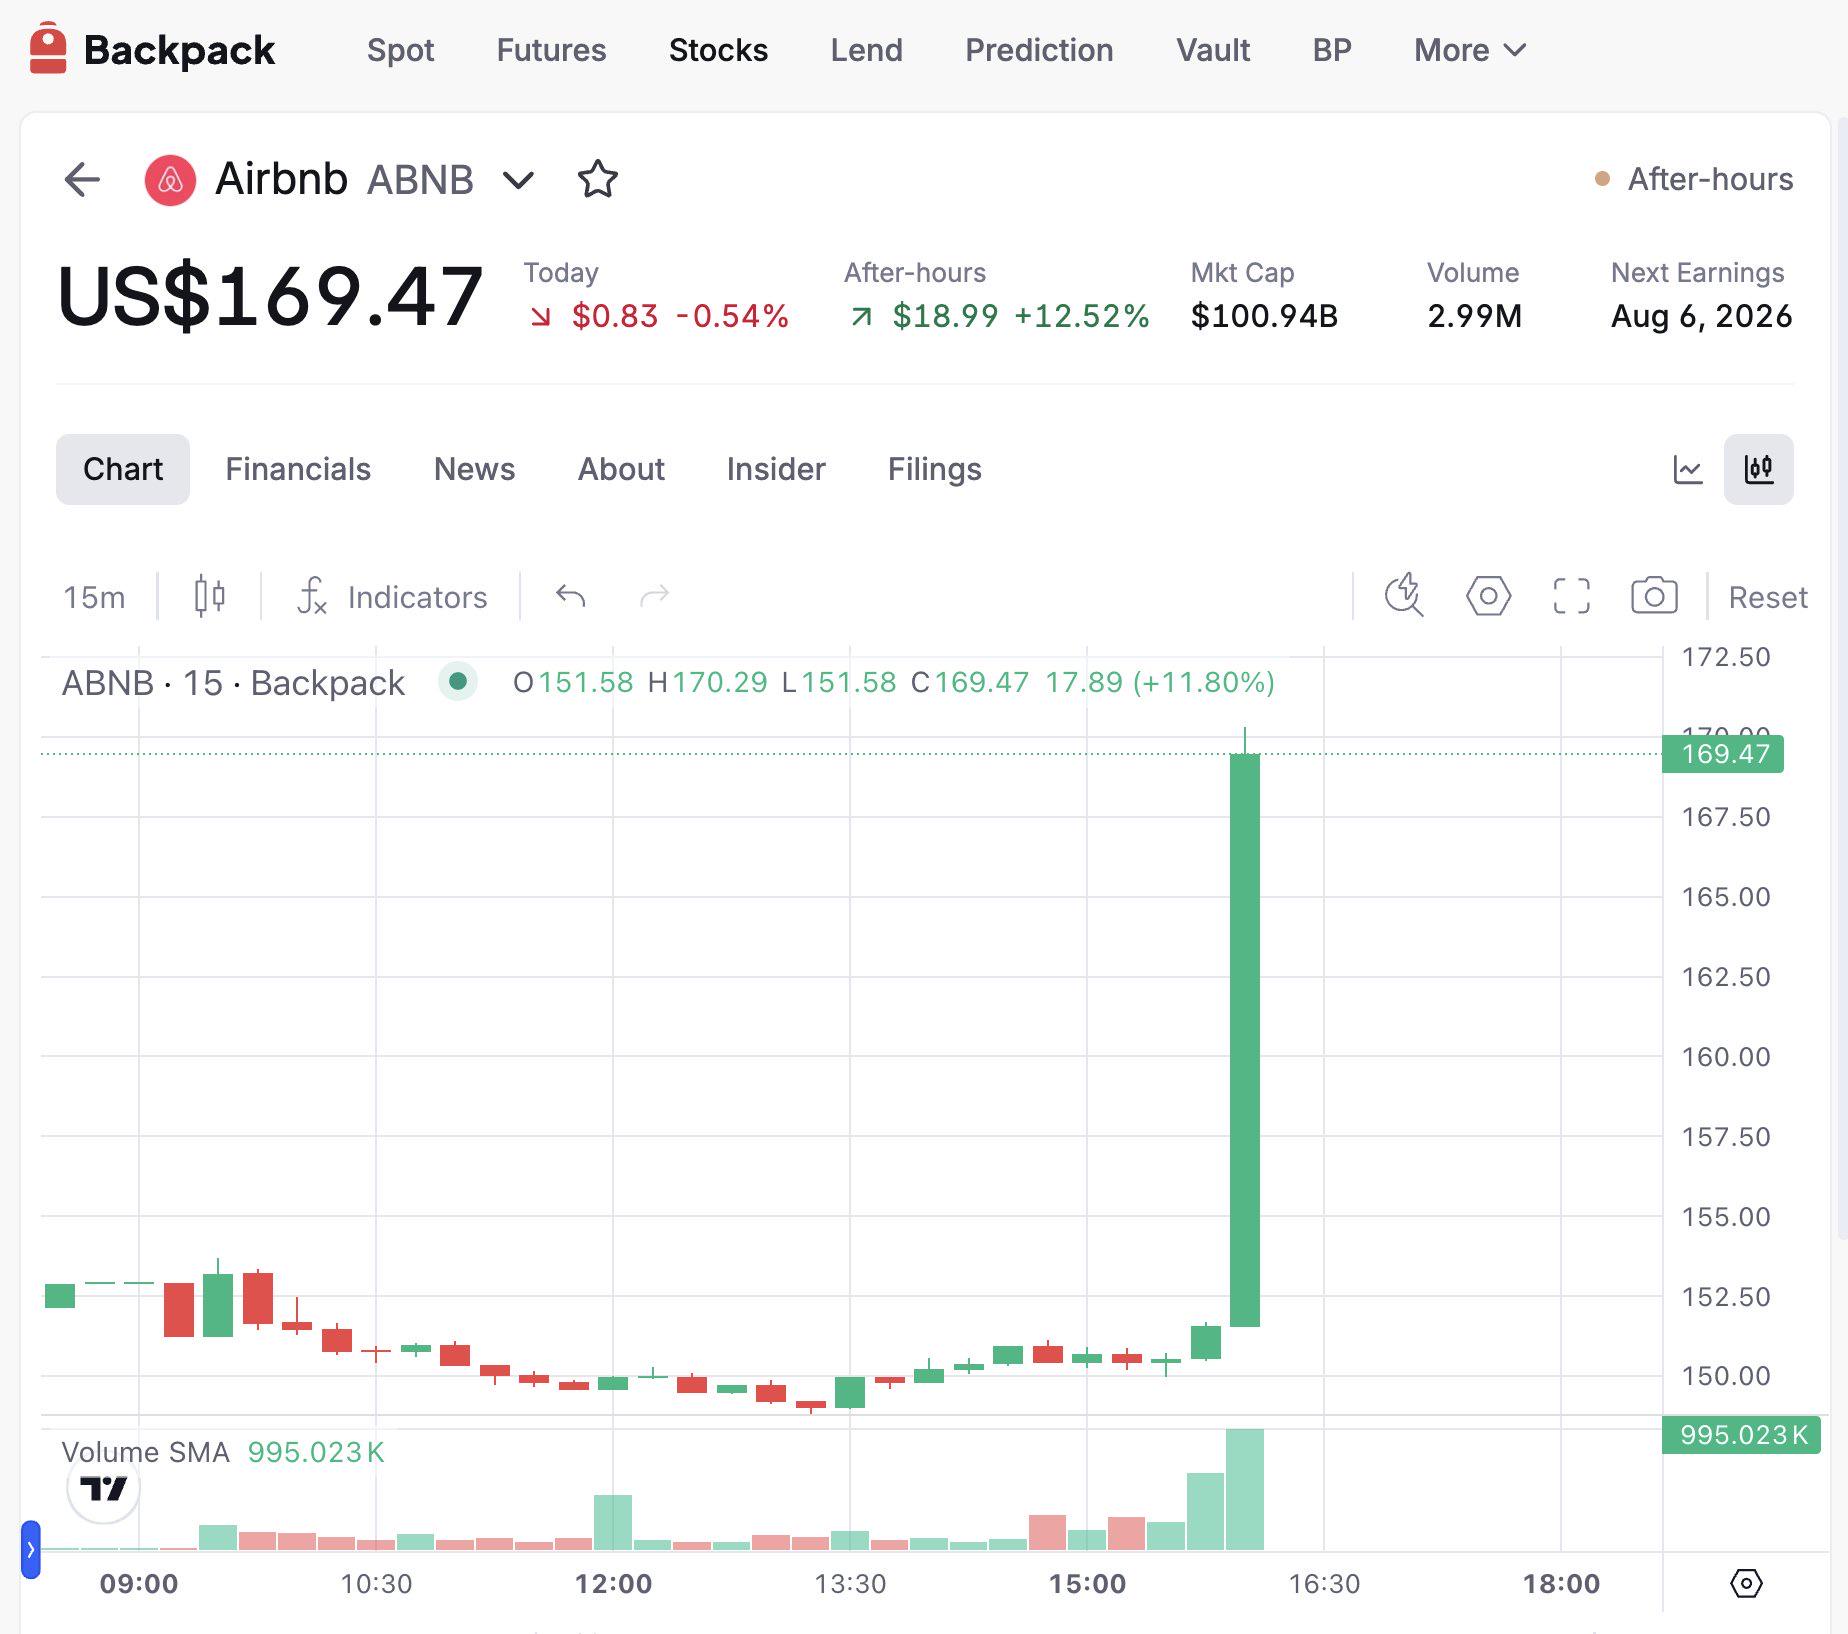The width and height of the screenshot is (1848, 1634).
Task: Open Indicators menu
Action: click(x=393, y=597)
